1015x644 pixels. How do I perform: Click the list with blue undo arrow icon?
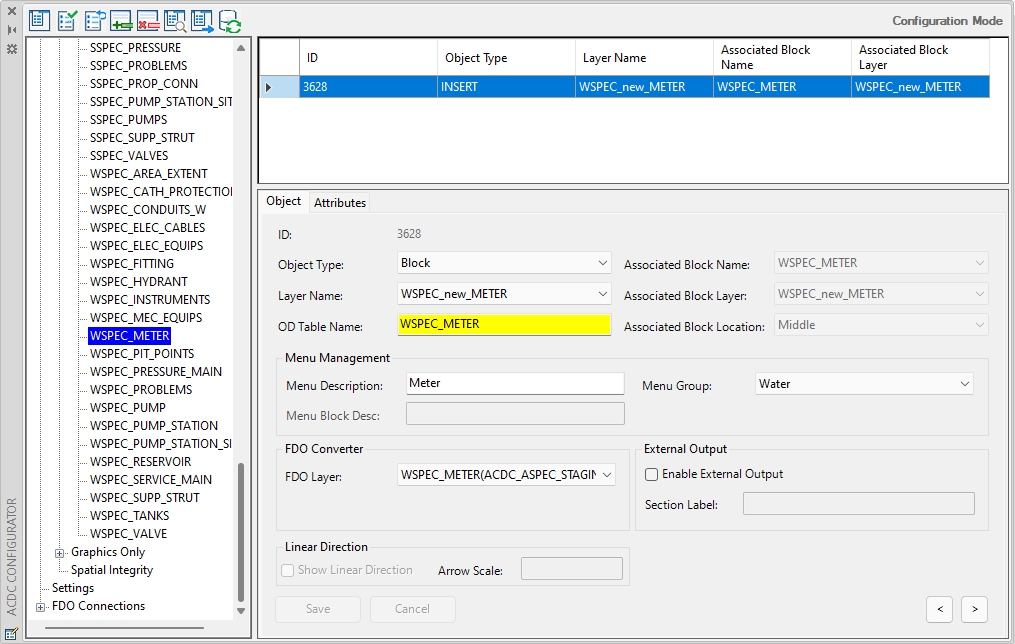(95, 21)
